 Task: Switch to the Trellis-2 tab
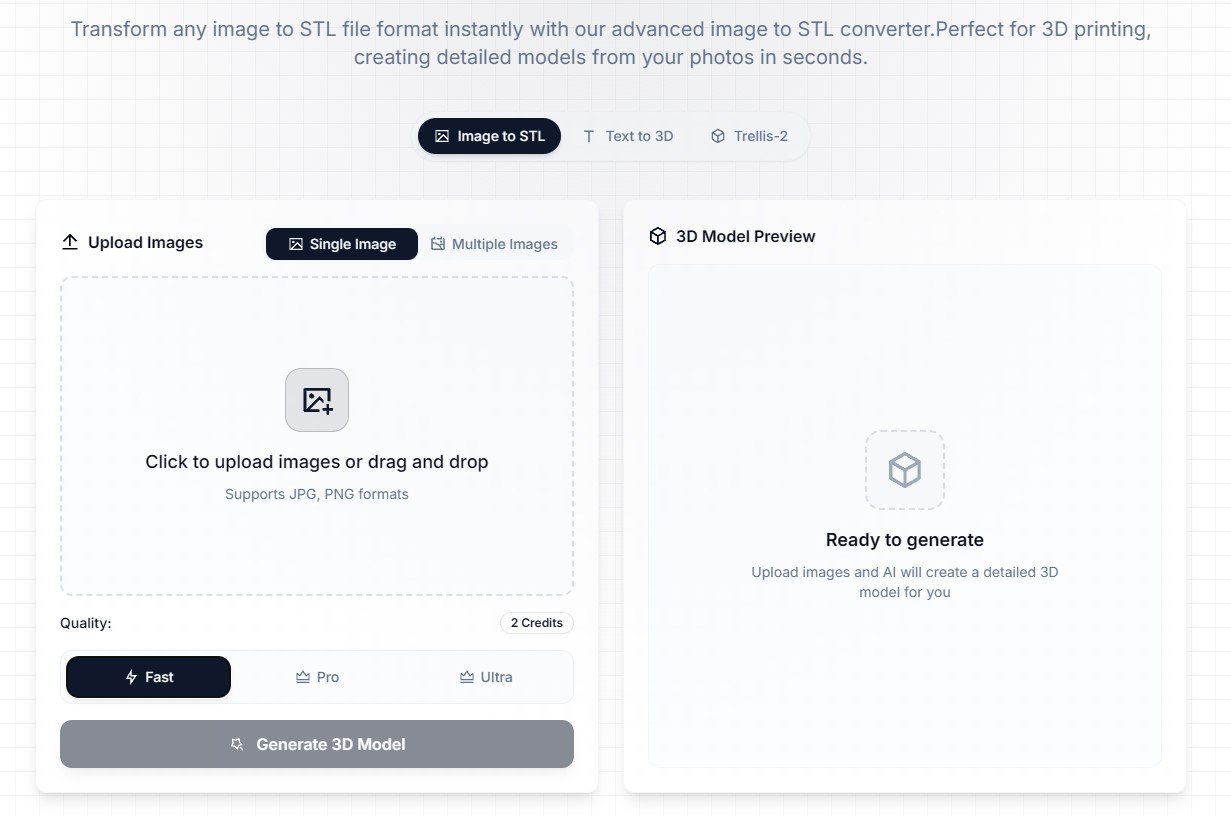(x=749, y=136)
